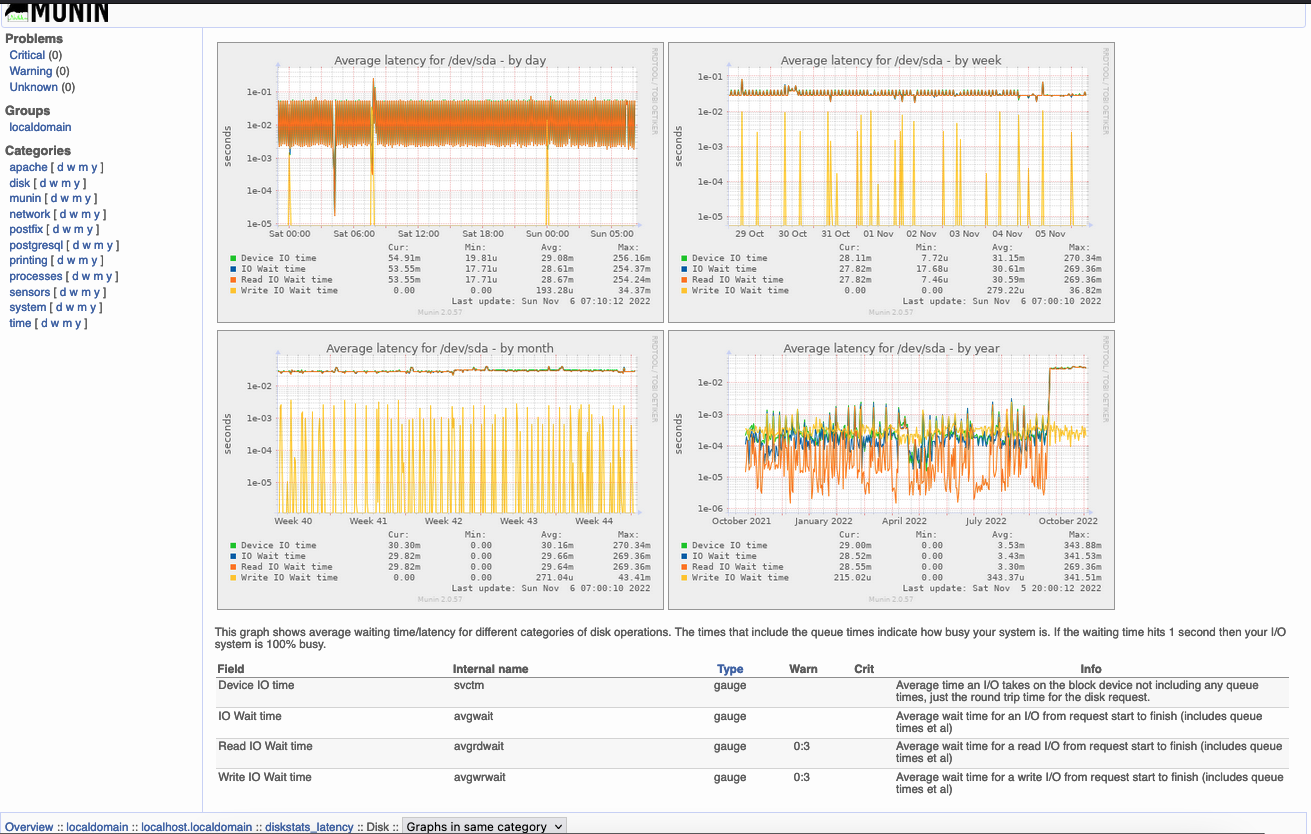Click the Info column header
This screenshot has width=1311, height=834.
(1091, 669)
